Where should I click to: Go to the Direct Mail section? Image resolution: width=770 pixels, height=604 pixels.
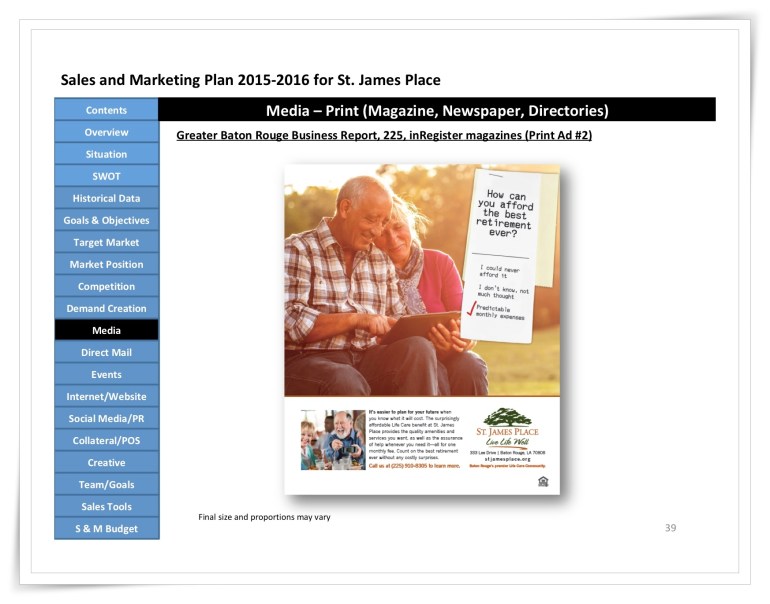106,352
